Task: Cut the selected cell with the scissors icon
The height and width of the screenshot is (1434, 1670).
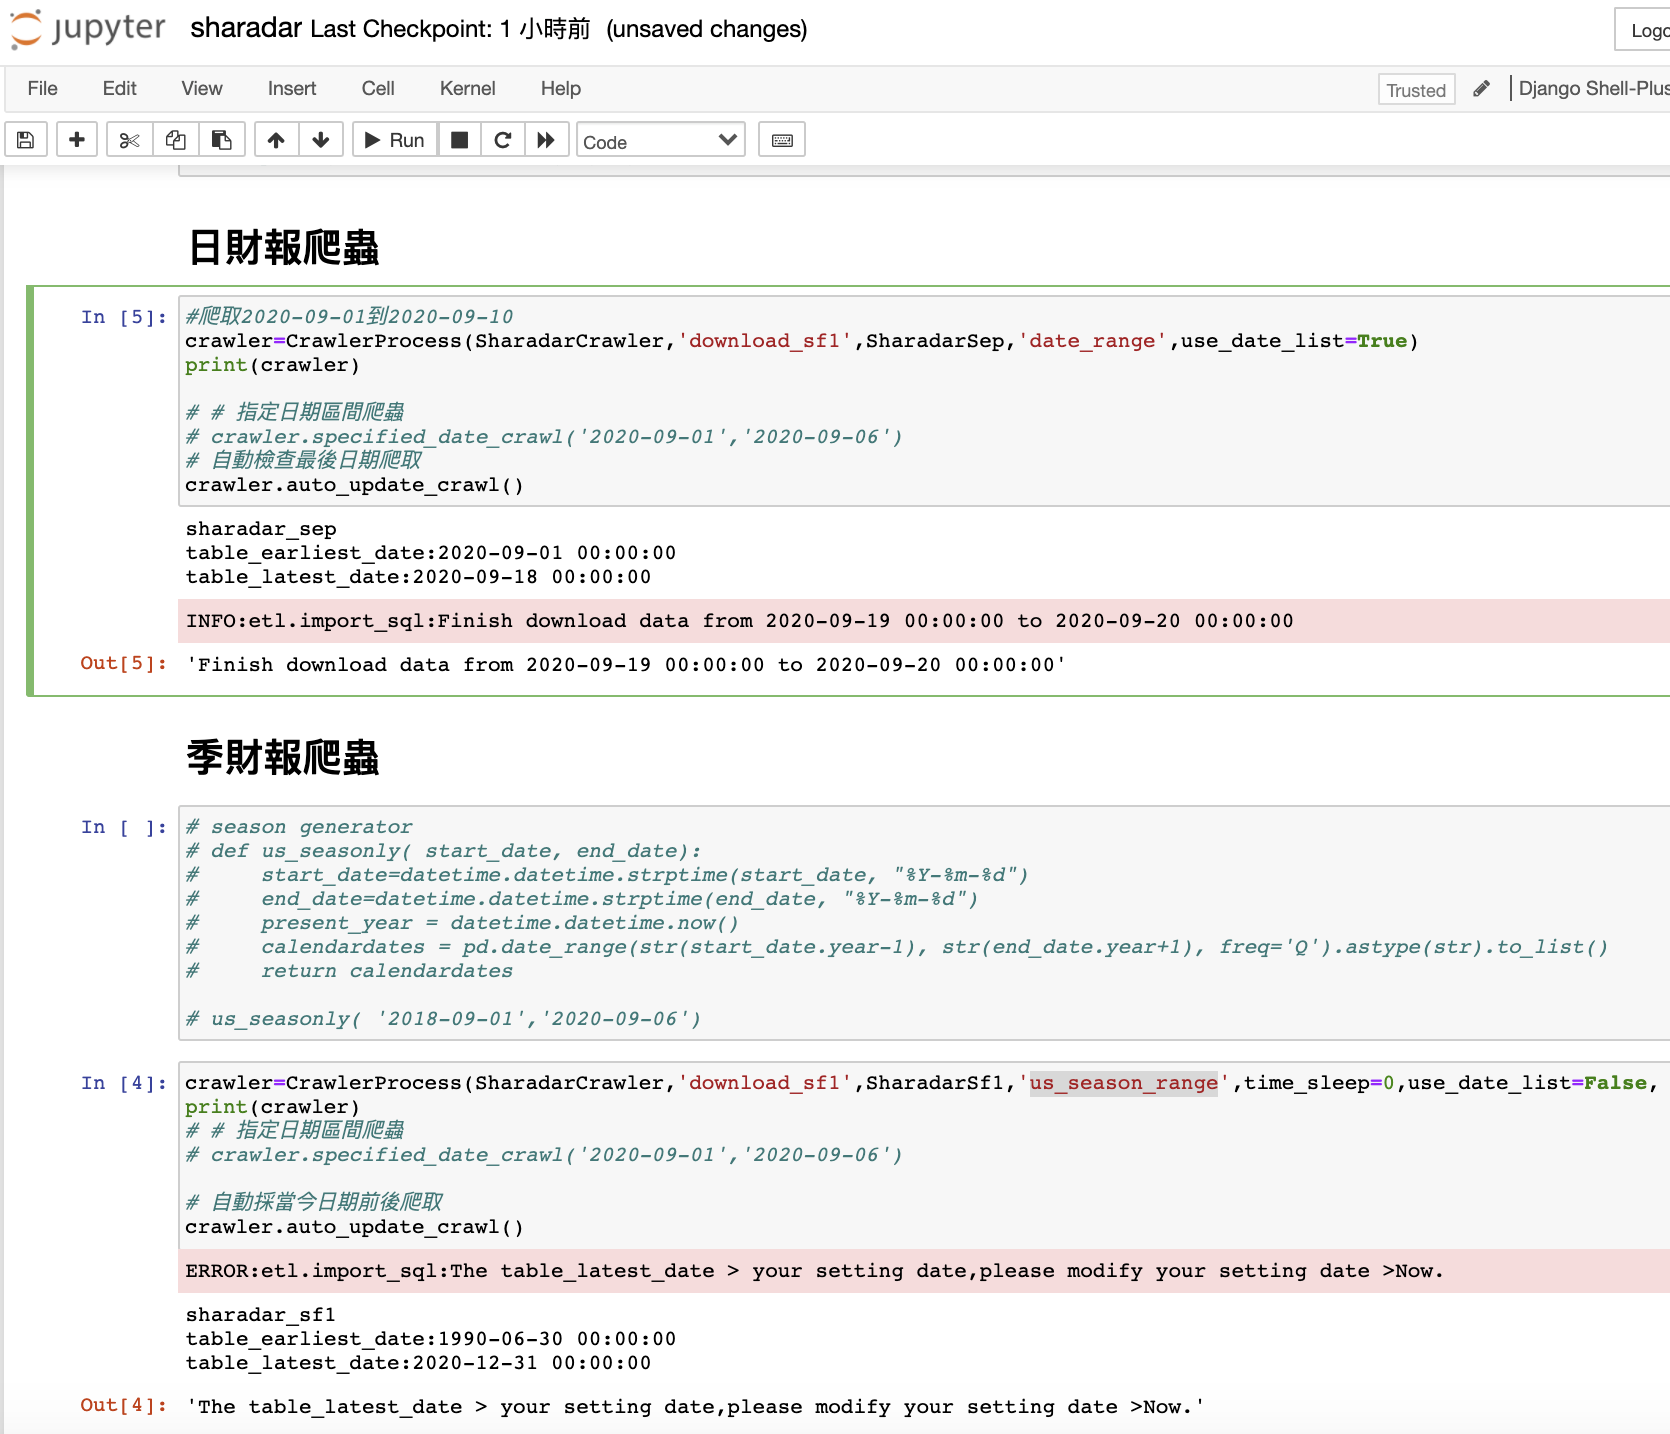Action: [x=128, y=139]
